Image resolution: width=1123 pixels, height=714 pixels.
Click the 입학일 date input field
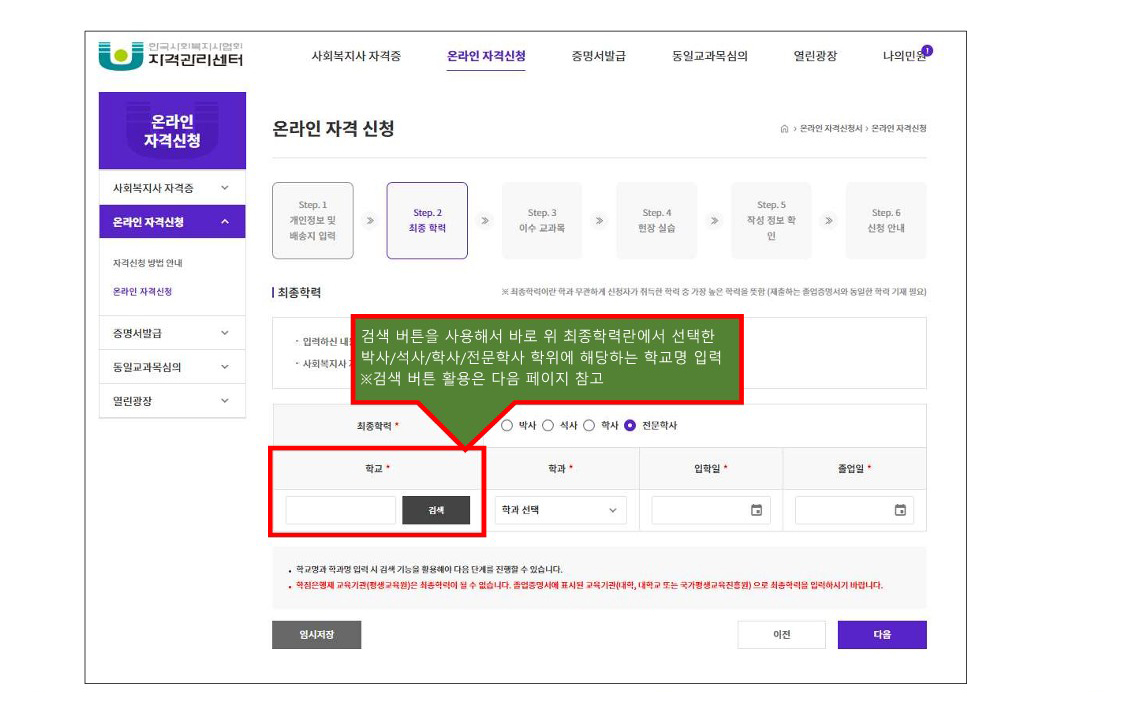coord(710,510)
